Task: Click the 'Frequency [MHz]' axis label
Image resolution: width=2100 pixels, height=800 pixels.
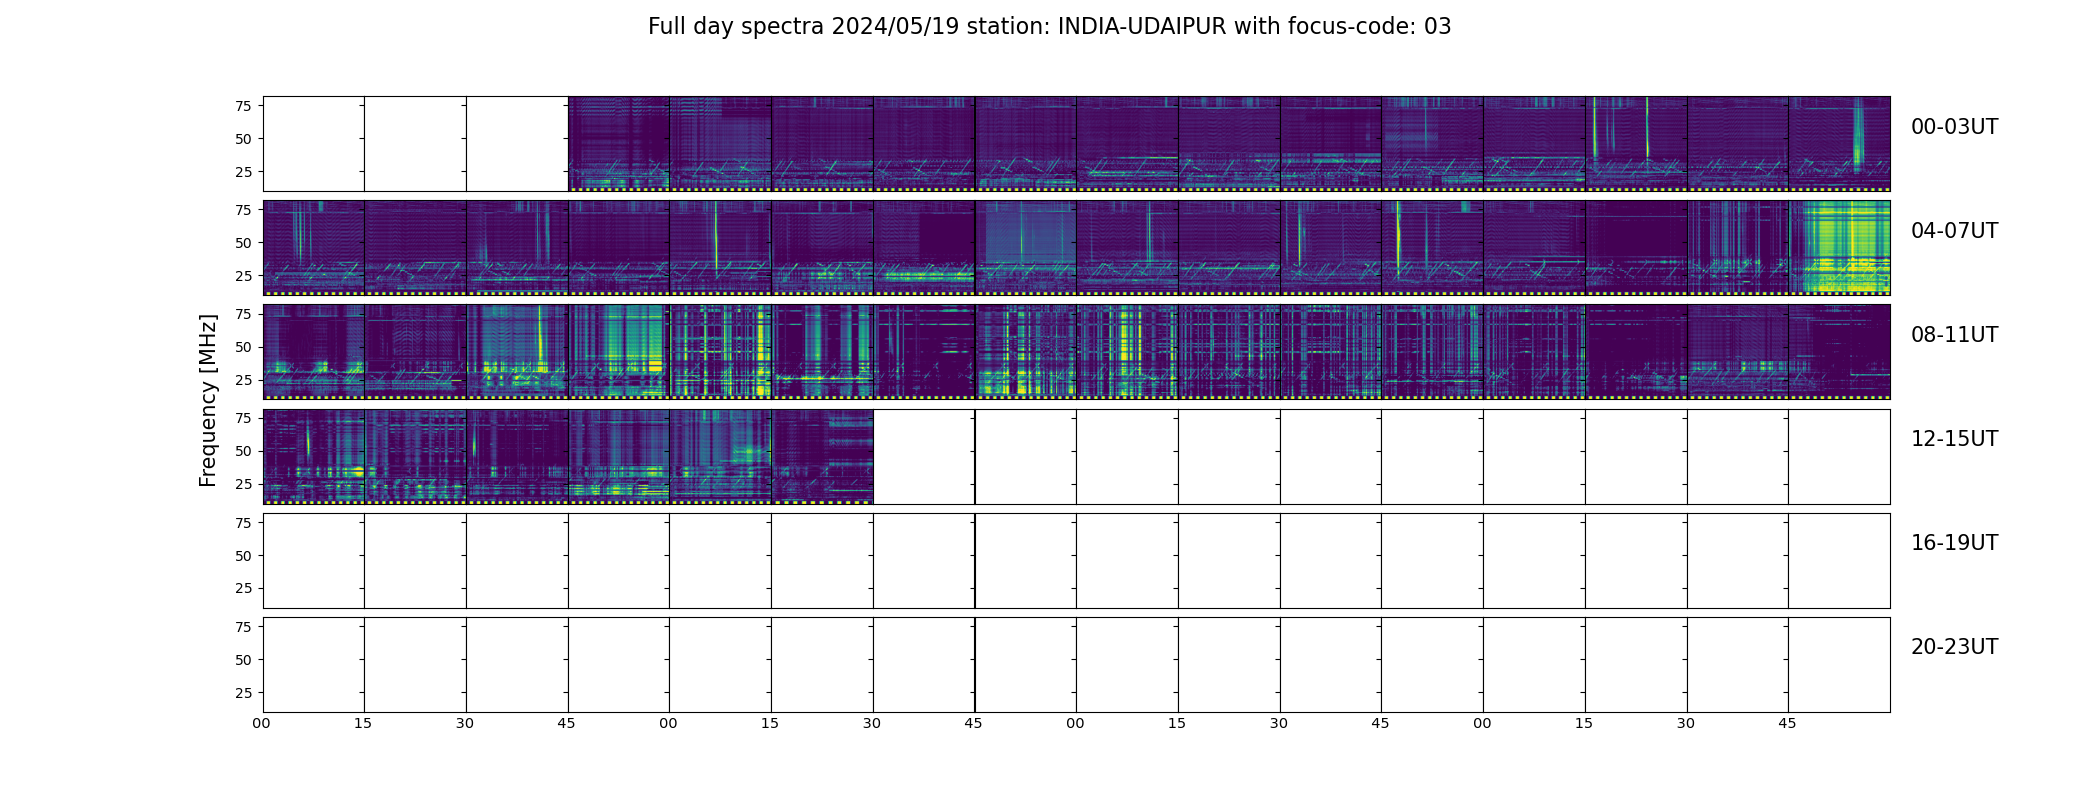Action: 208,401
